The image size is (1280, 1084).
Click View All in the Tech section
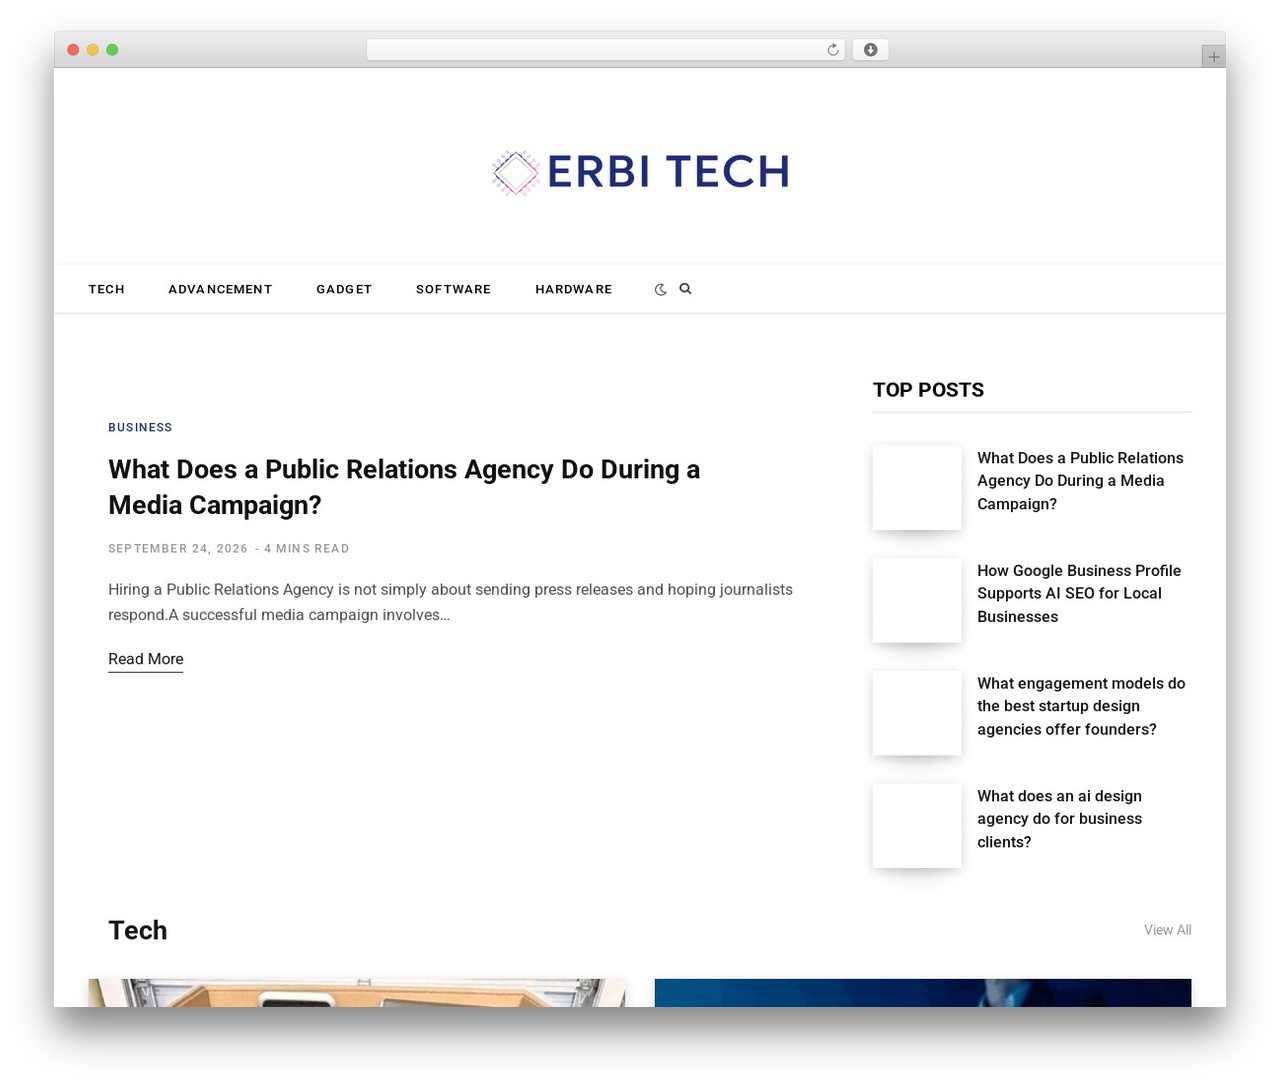1167,930
